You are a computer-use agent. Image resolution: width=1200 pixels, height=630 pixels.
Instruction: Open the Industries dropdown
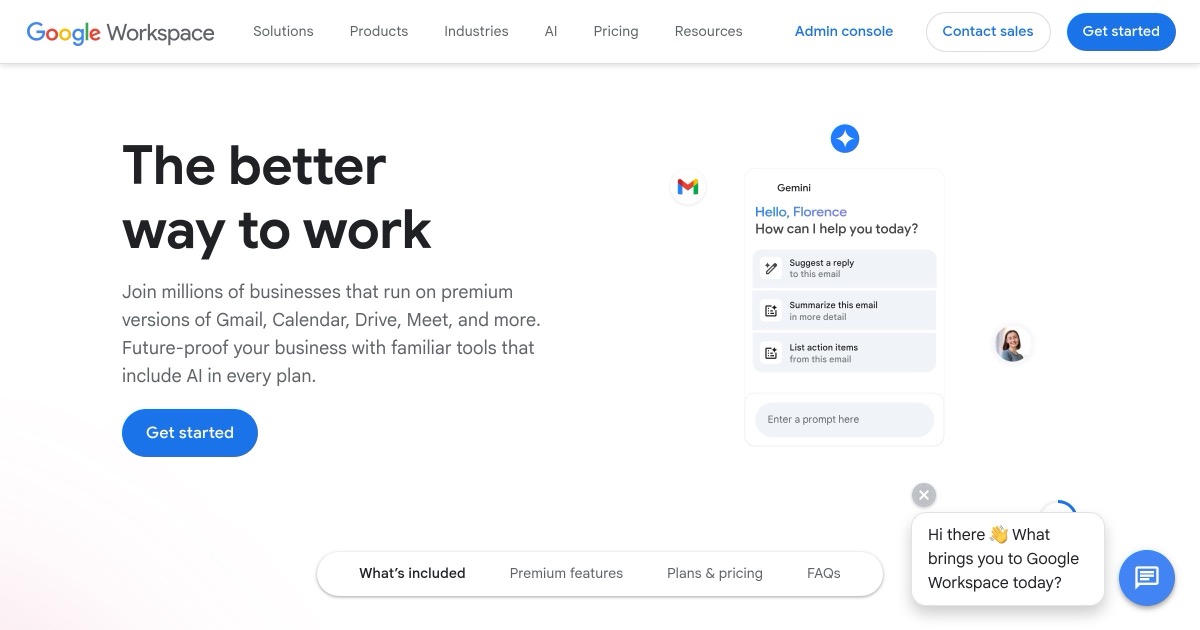tap(476, 31)
